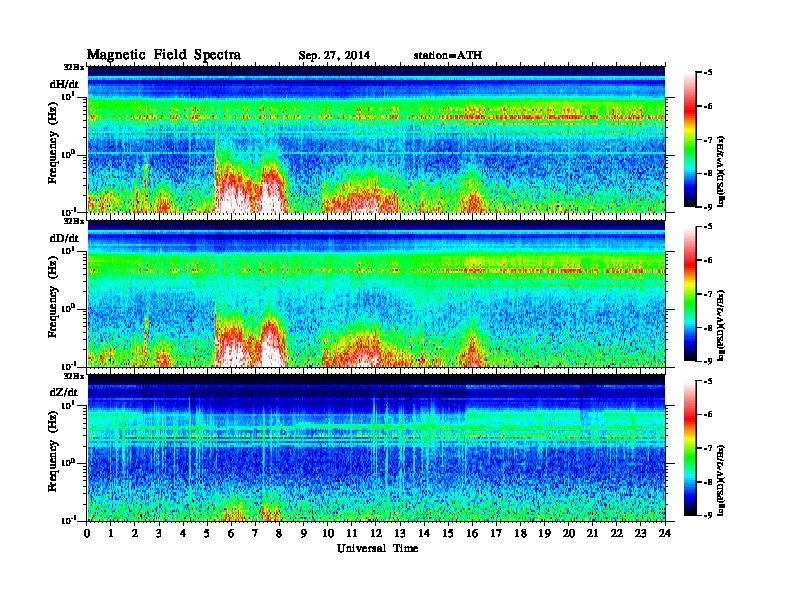
Task: Click the "-5" value on dH/dt color scale
Action: (708, 73)
